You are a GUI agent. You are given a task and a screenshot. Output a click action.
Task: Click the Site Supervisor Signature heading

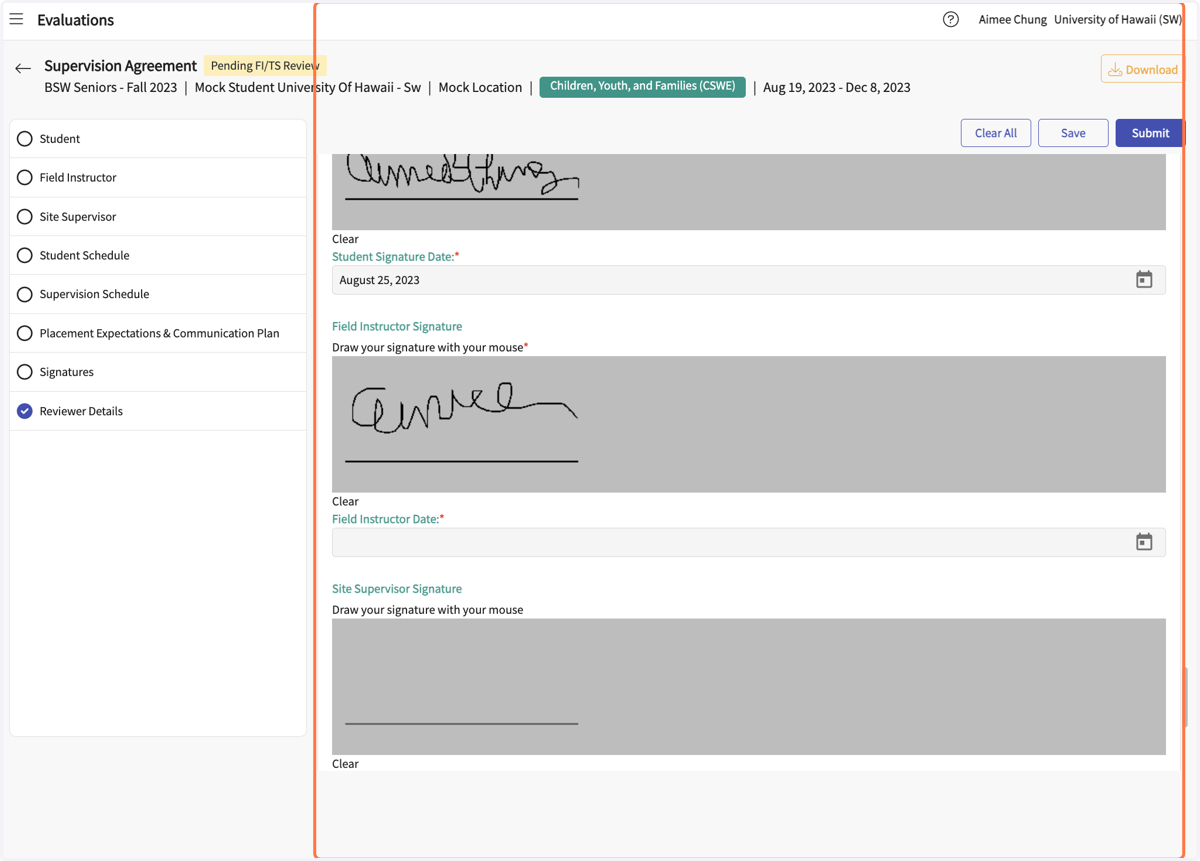click(x=397, y=589)
